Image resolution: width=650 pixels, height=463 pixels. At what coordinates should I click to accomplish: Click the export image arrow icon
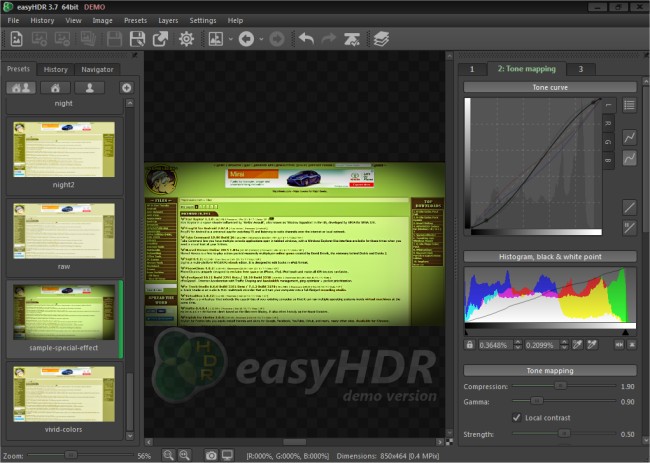[161, 40]
